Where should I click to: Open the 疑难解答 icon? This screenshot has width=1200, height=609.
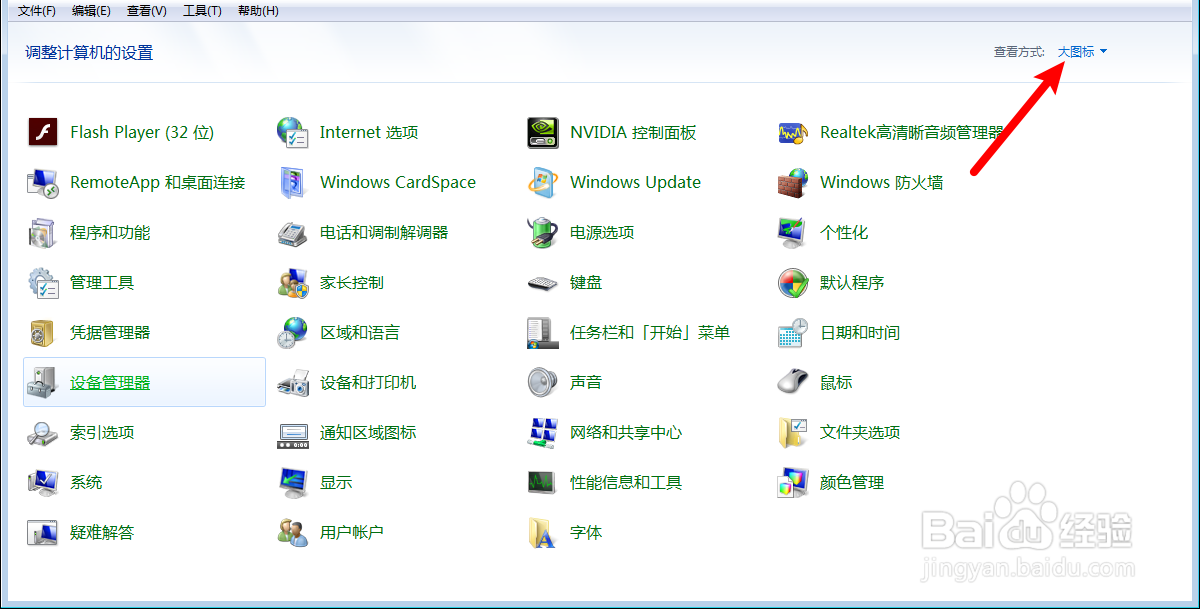pyautogui.click(x=43, y=532)
